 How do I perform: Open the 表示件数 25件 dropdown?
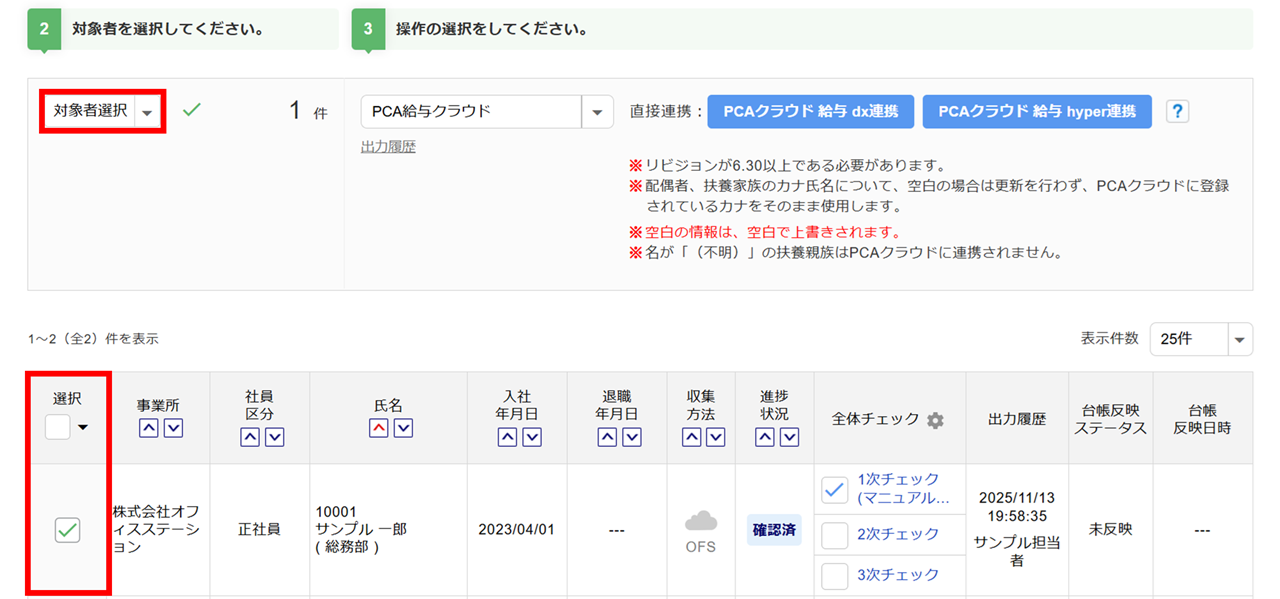(x=1240, y=339)
